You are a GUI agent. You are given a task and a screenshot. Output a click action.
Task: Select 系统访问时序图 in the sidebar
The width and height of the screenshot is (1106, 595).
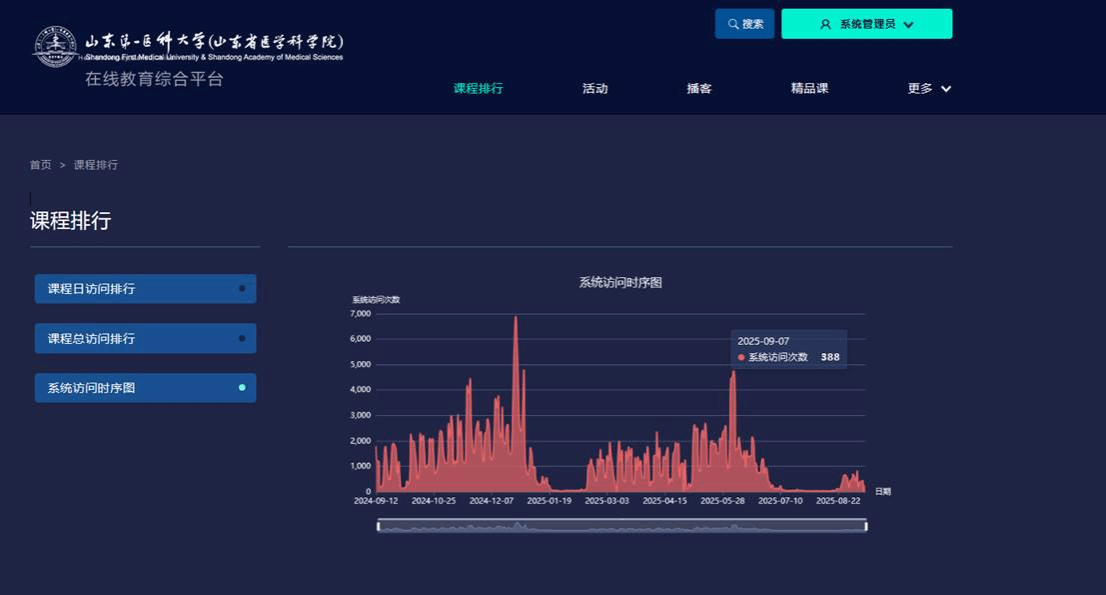(92, 388)
